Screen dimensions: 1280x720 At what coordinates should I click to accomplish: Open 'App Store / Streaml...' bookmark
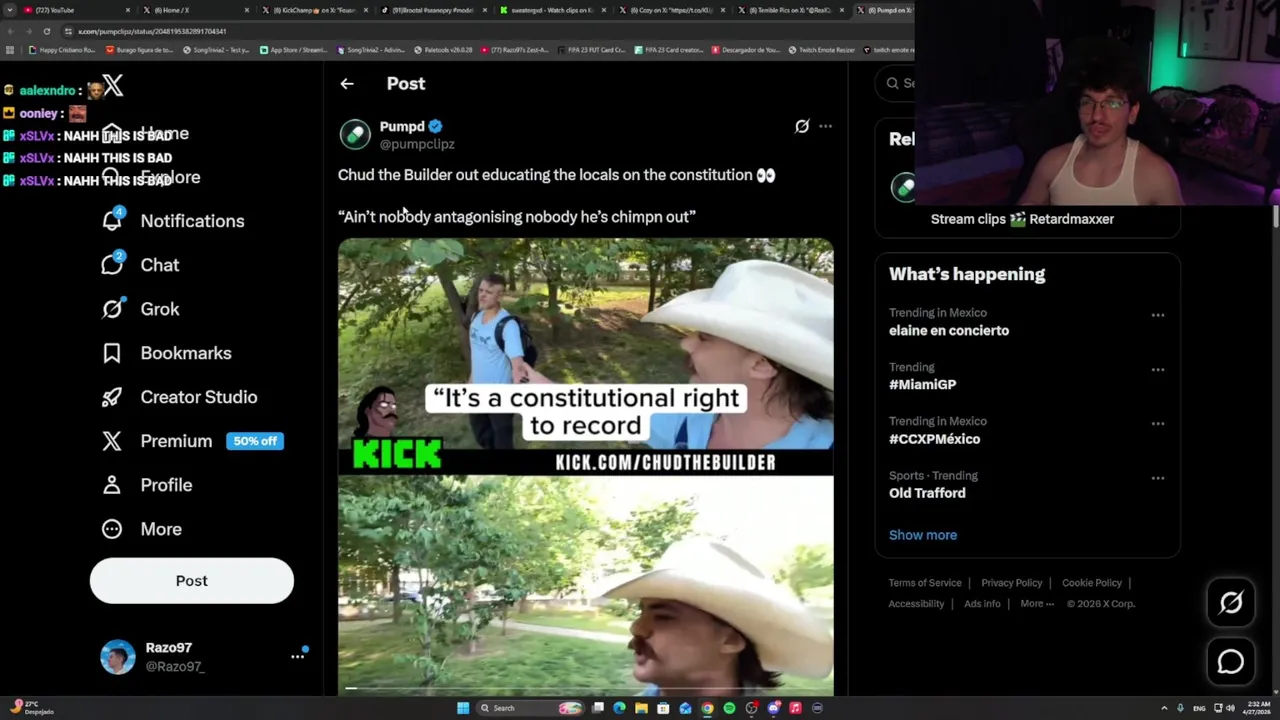293,50
